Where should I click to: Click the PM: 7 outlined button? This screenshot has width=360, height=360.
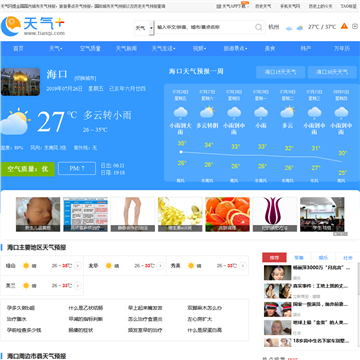tap(77, 169)
